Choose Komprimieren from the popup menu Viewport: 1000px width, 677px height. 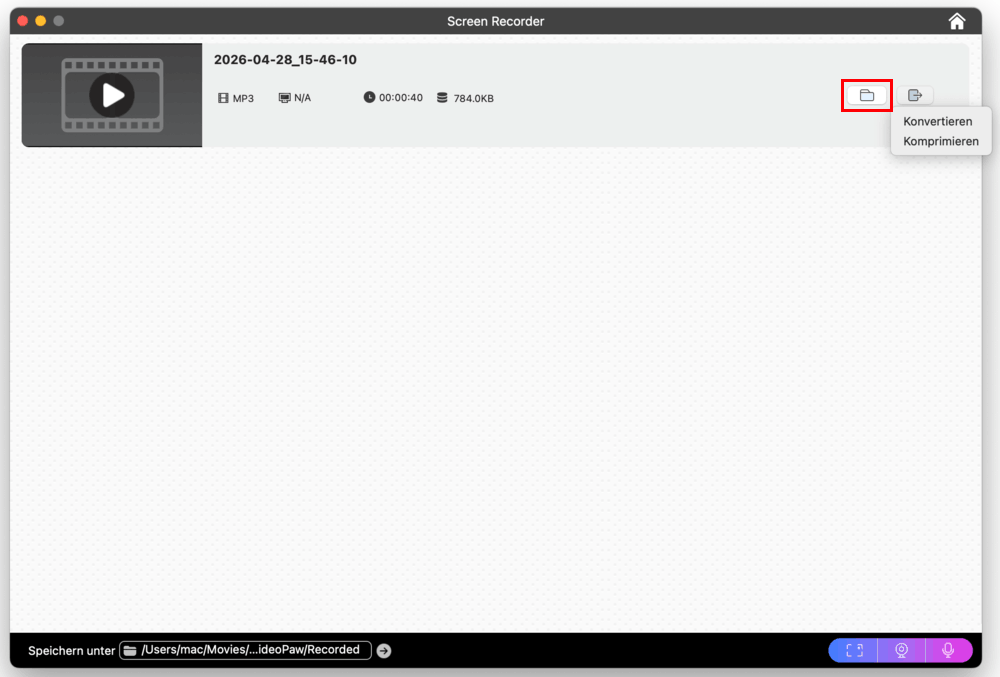click(x=941, y=142)
